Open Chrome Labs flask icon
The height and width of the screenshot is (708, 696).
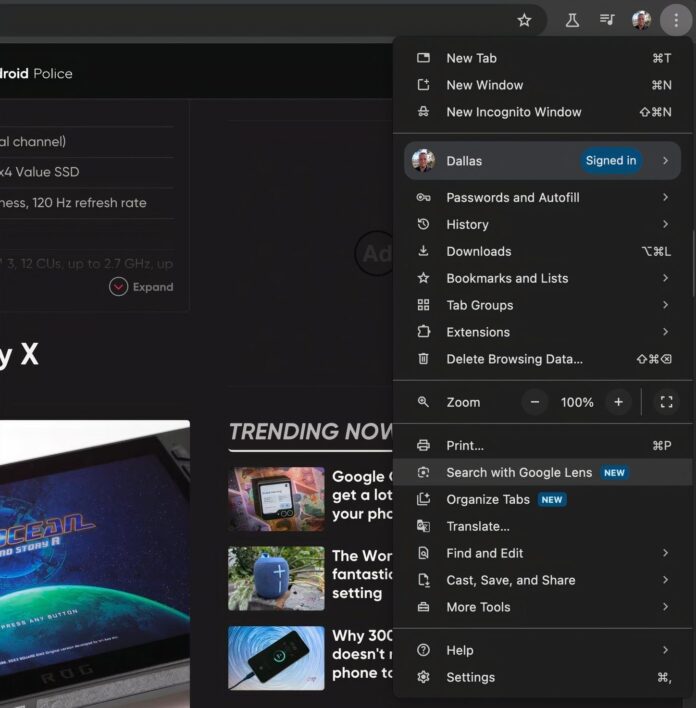572,20
